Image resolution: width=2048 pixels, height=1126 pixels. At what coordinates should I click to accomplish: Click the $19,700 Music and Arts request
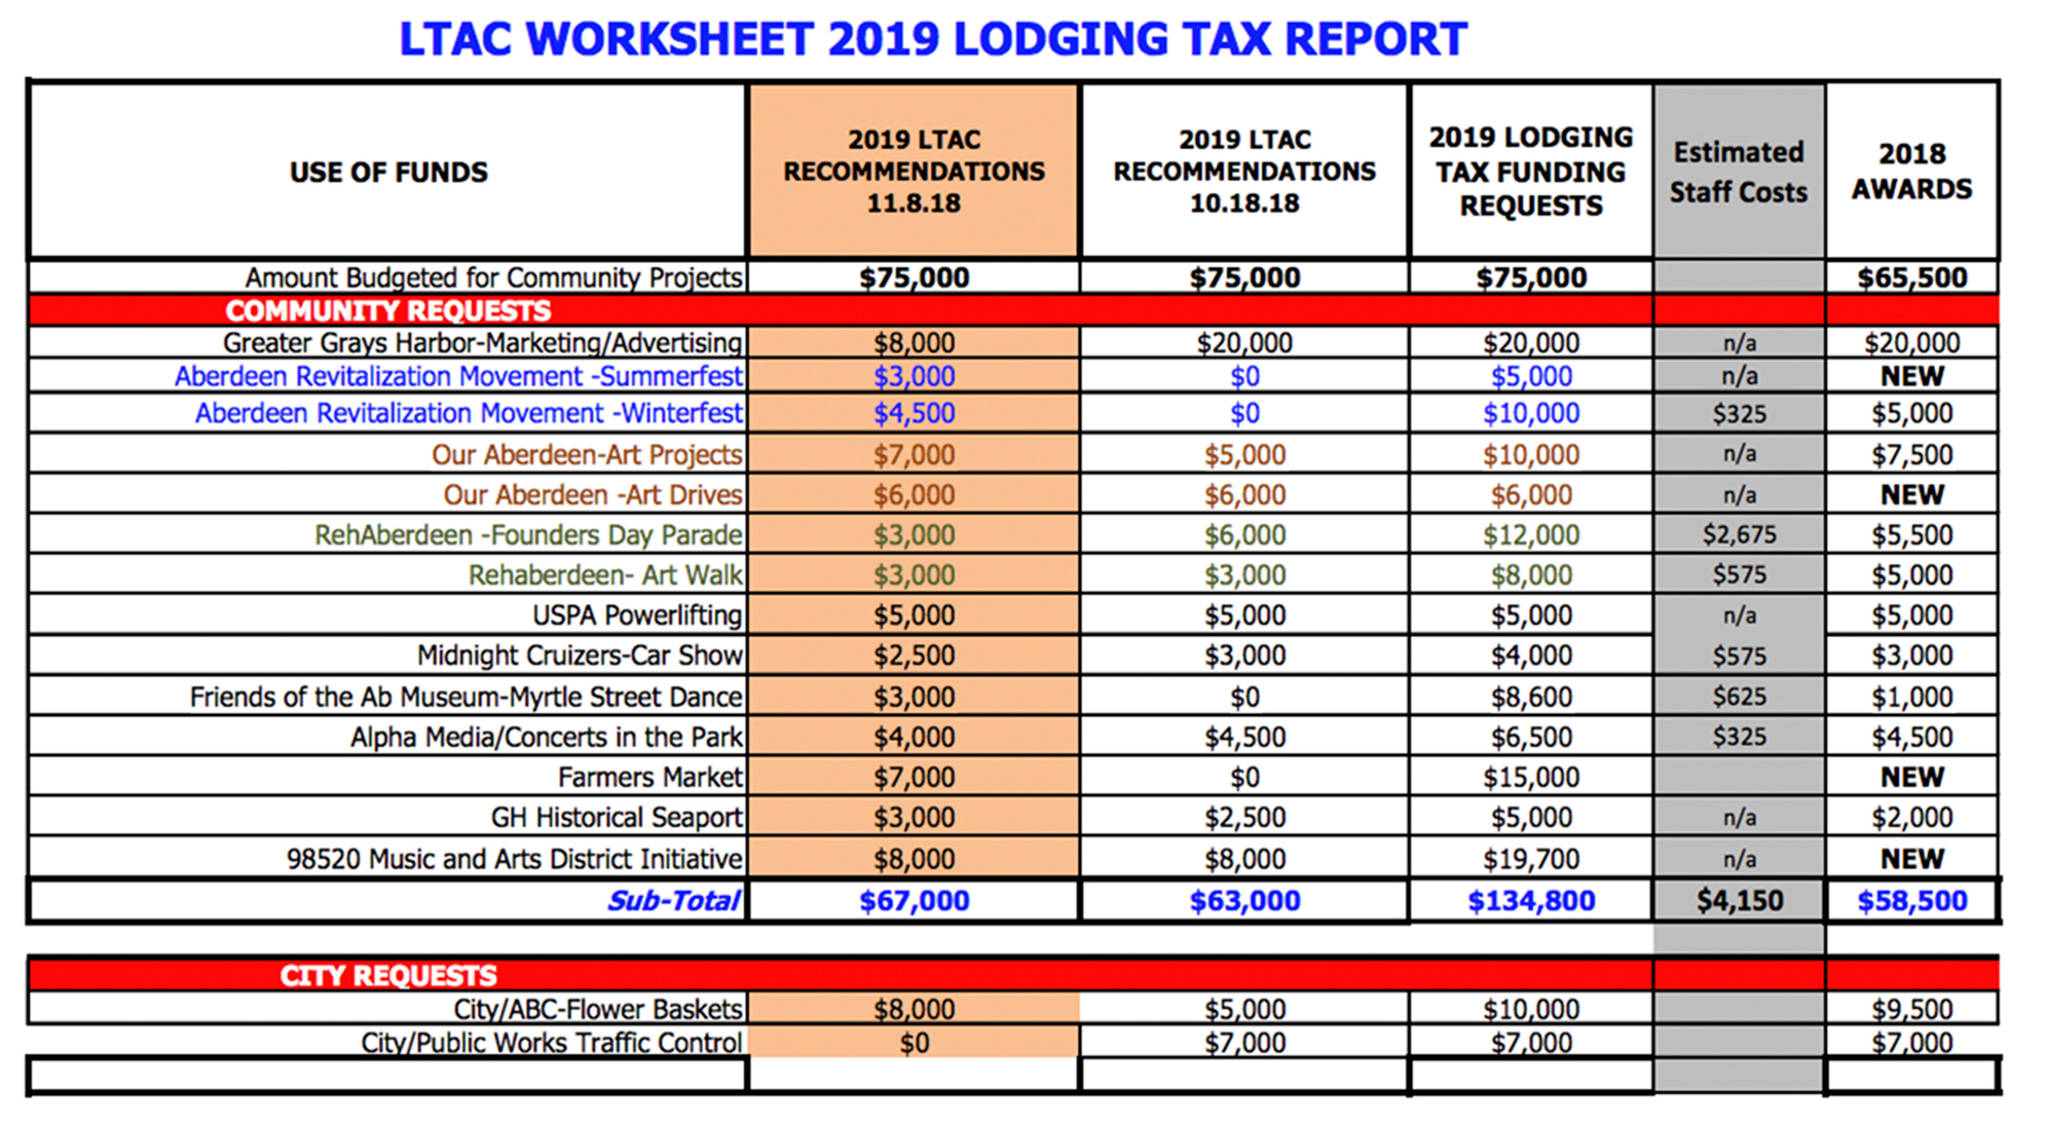[x=1530, y=859]
